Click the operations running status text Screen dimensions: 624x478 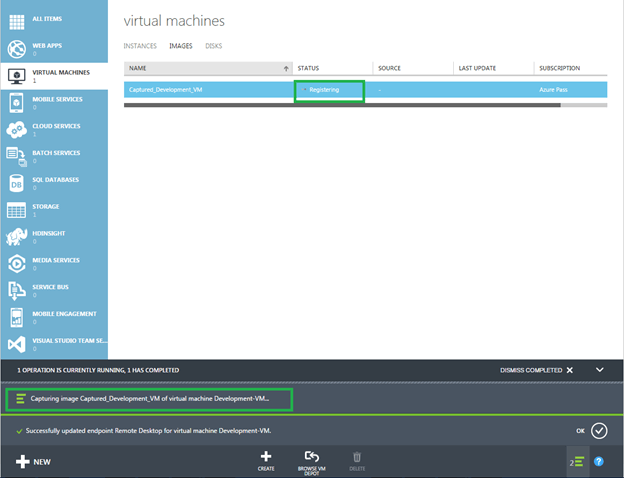98,370
